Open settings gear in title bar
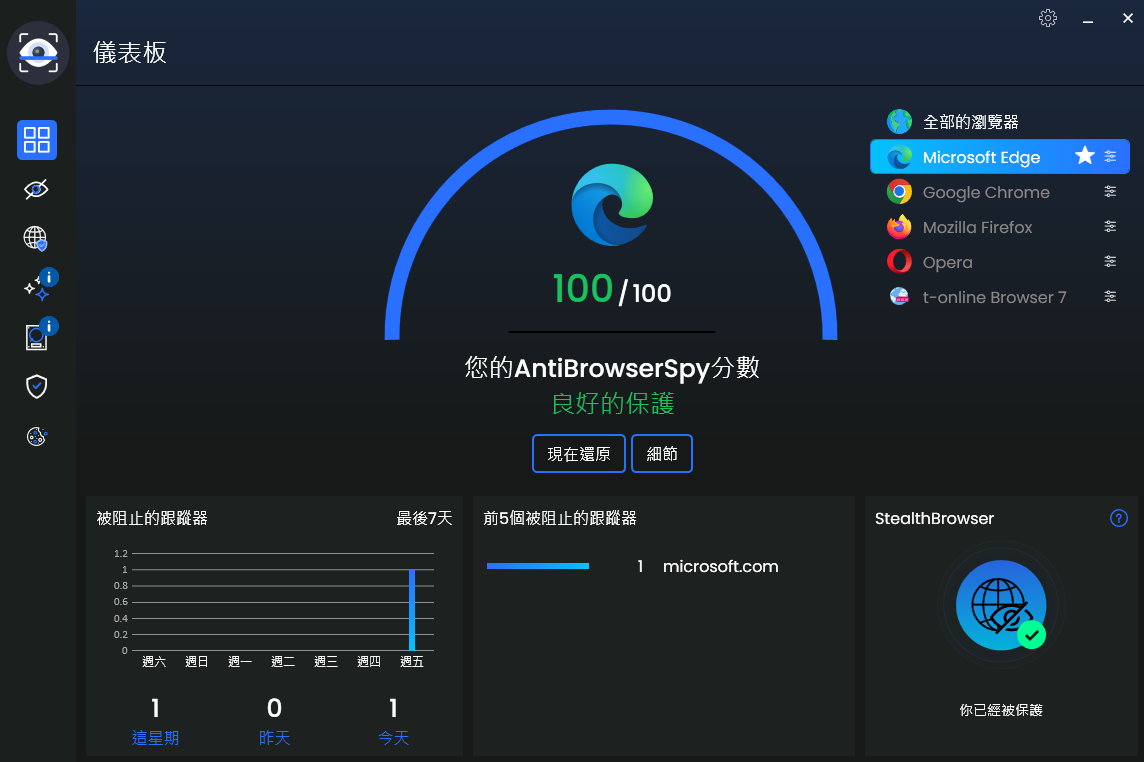 tap(1048, 18)
